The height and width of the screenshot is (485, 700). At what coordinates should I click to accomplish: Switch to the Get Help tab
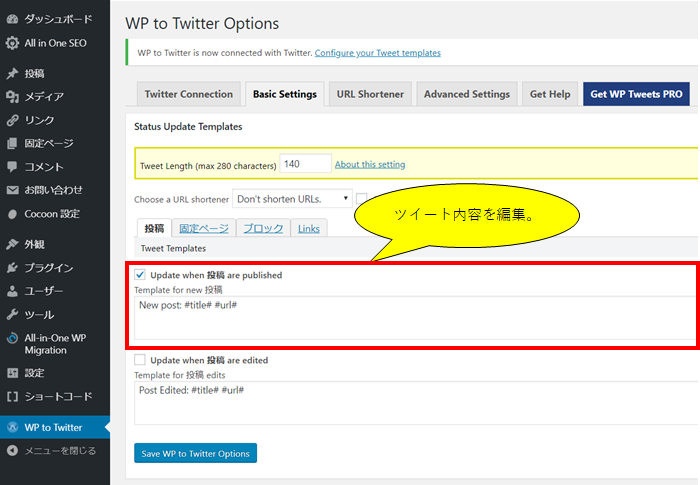coord(550,94)
